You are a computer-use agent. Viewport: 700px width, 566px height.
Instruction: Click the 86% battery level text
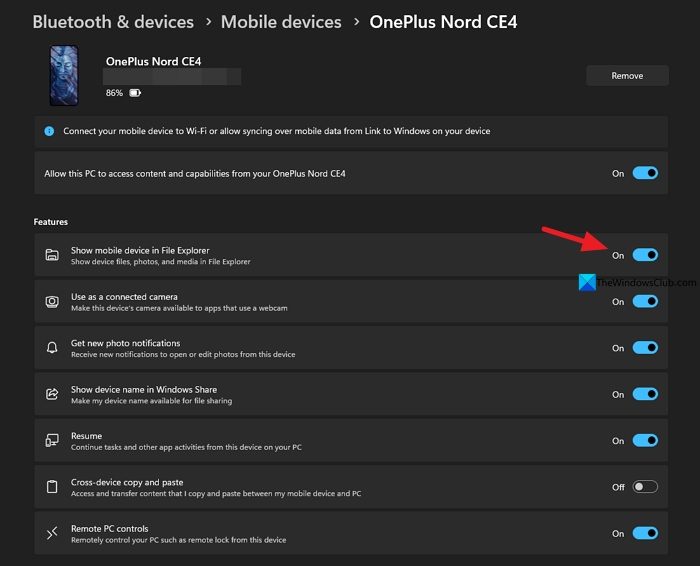point(114,93)
